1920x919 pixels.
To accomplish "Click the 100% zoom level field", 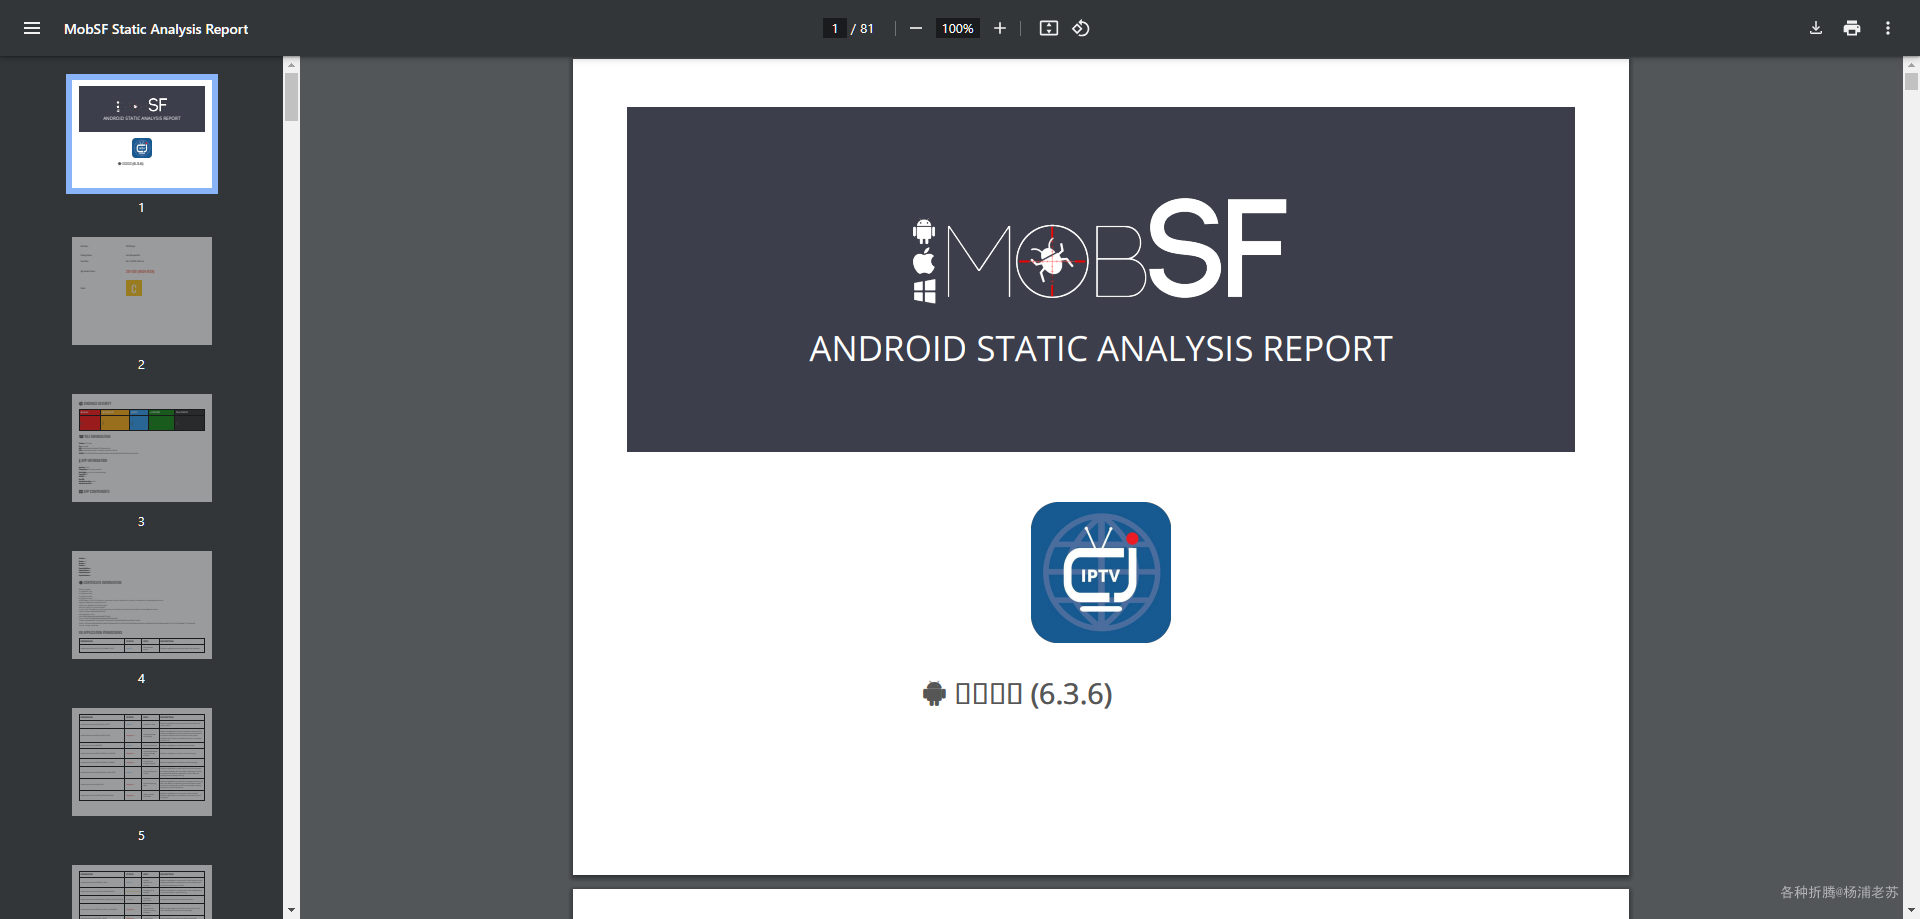I will click(x=957, y=28).
